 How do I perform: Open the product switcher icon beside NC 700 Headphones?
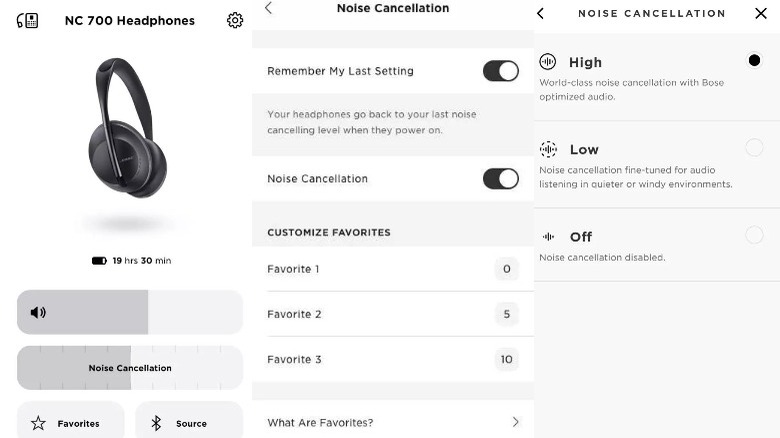(28, 20)
